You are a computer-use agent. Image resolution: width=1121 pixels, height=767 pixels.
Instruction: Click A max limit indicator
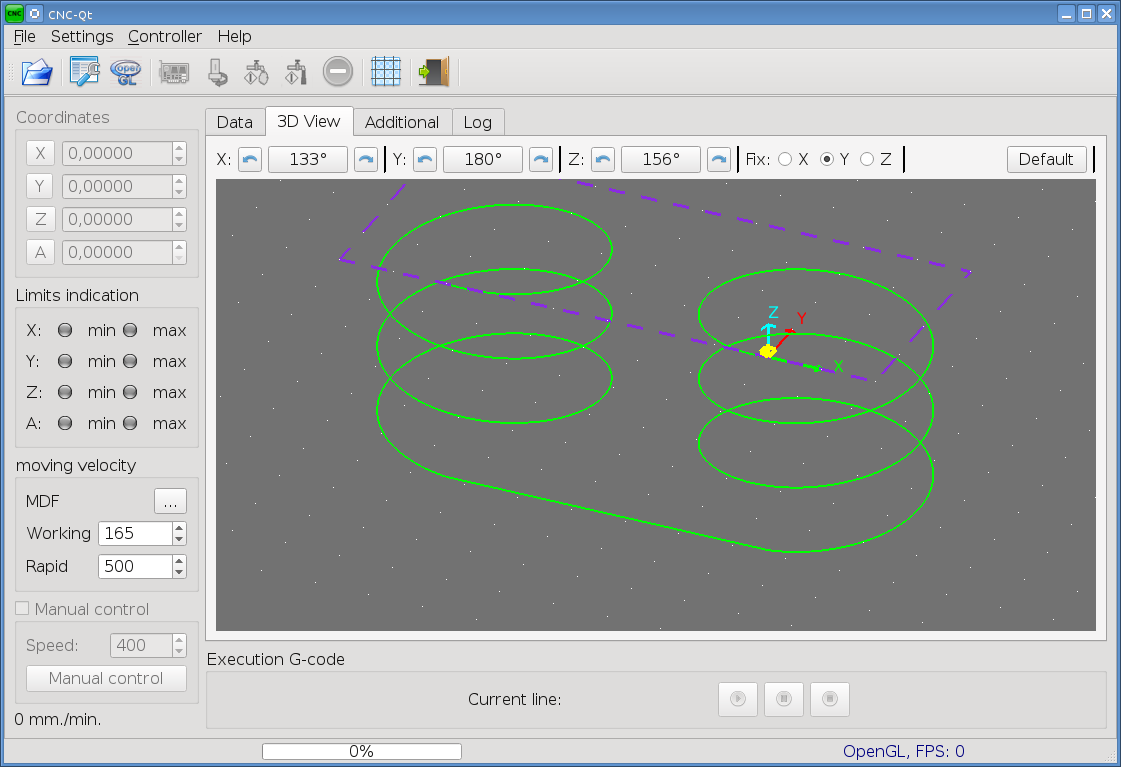click(x=130, y=423)
